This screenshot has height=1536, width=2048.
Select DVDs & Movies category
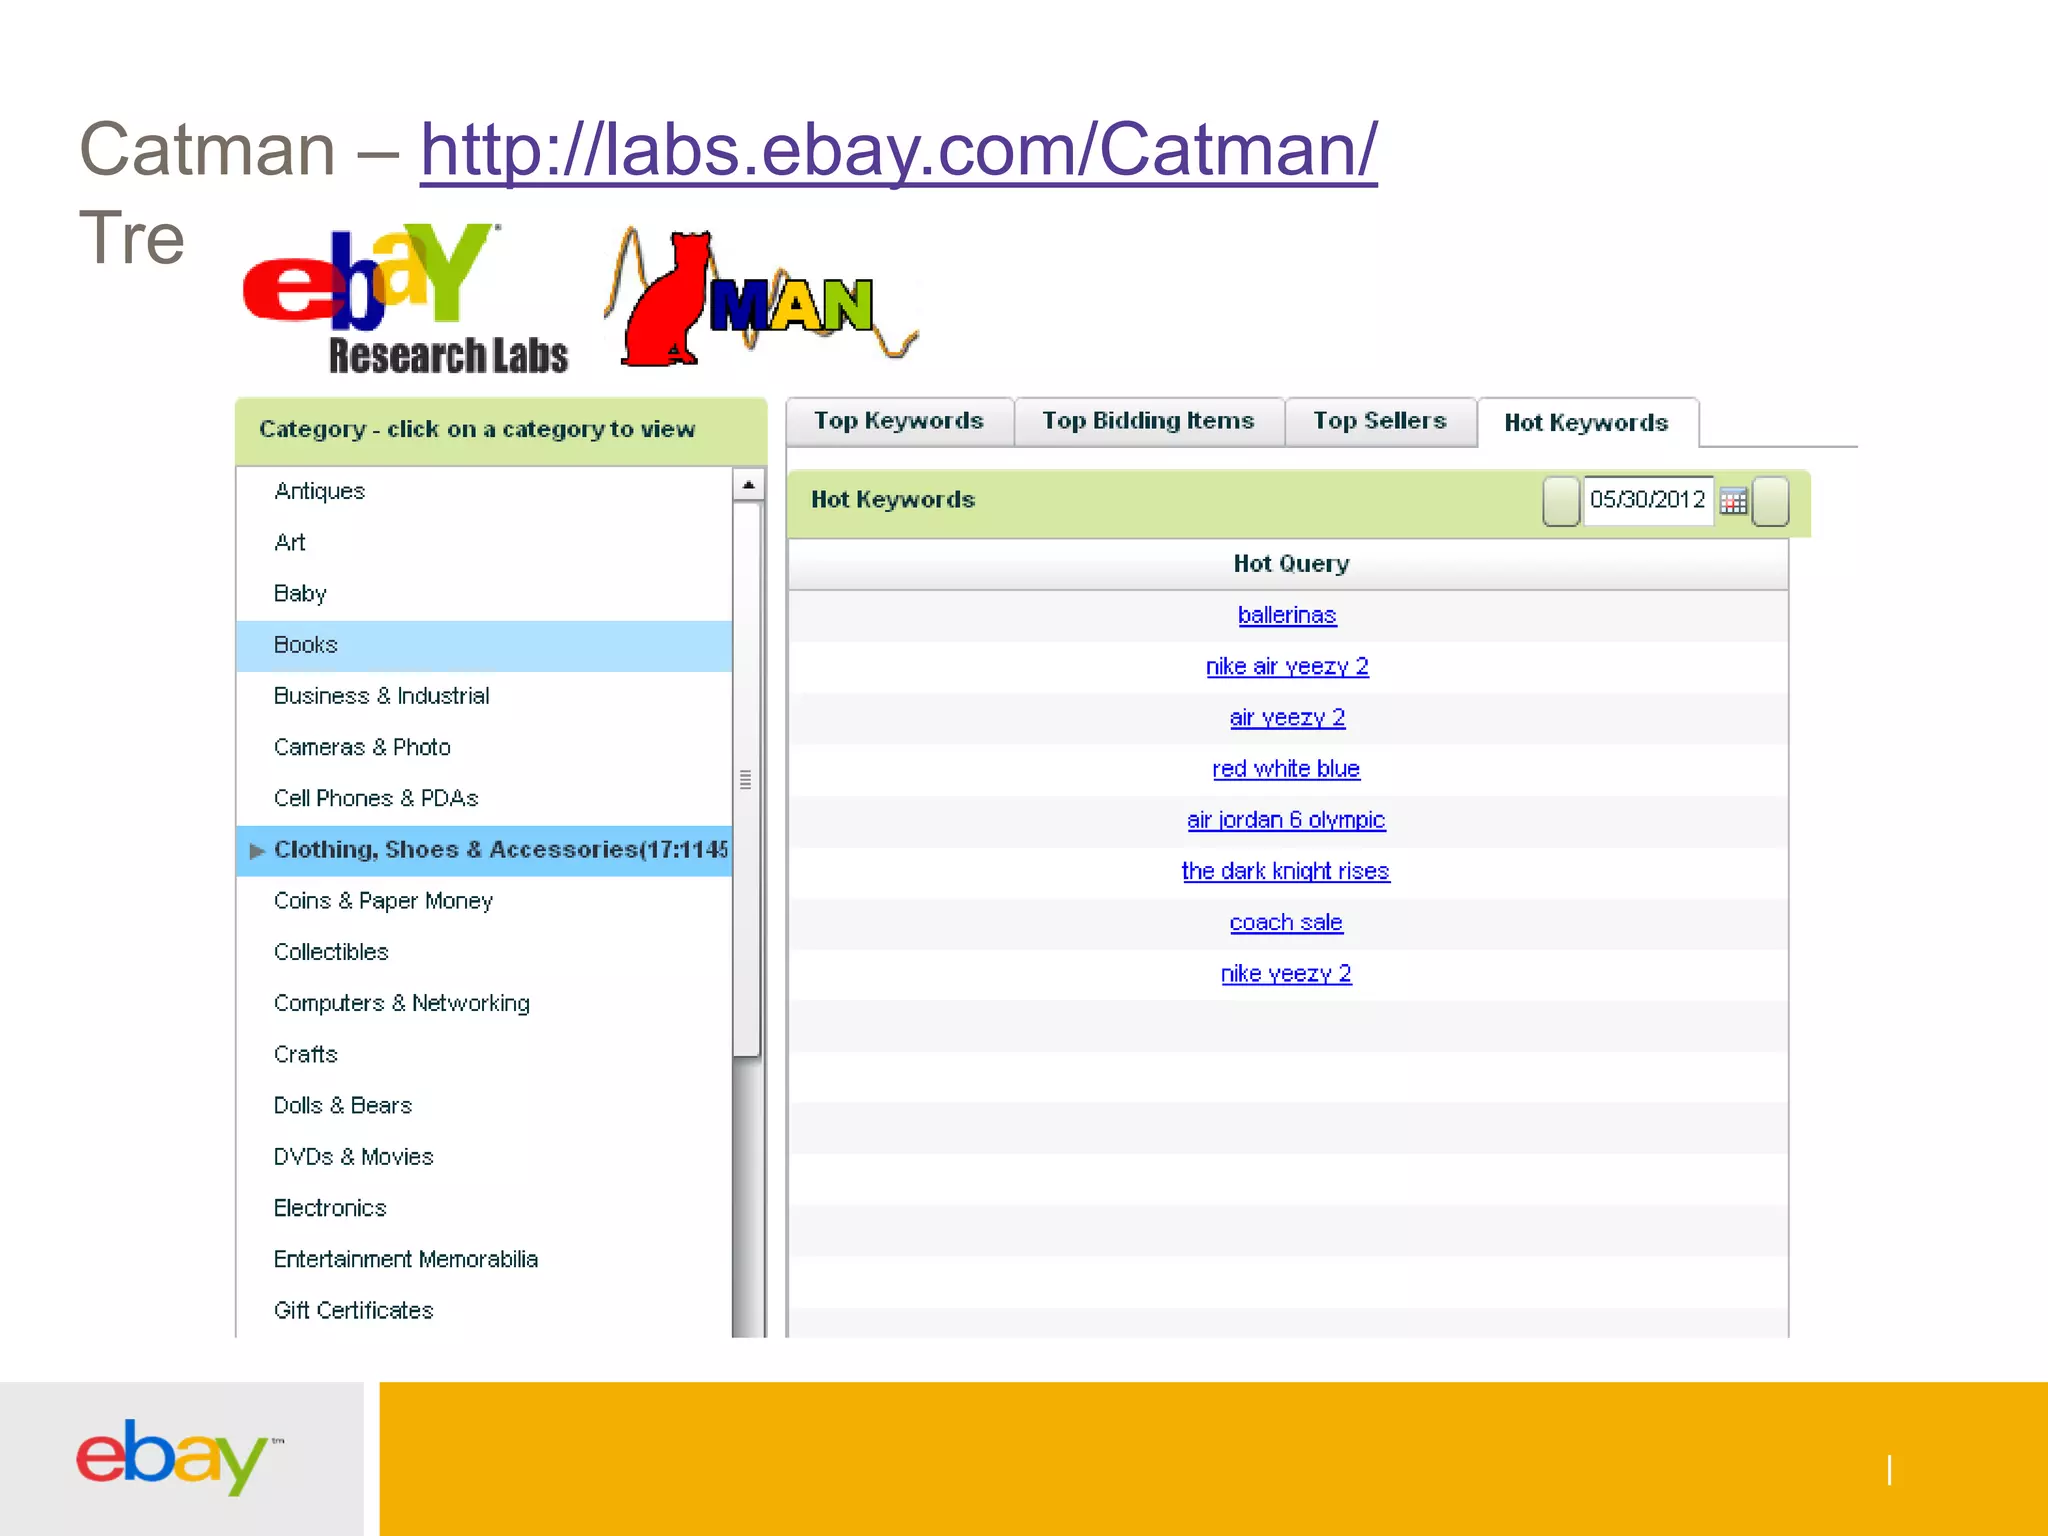click(484, 1157)
